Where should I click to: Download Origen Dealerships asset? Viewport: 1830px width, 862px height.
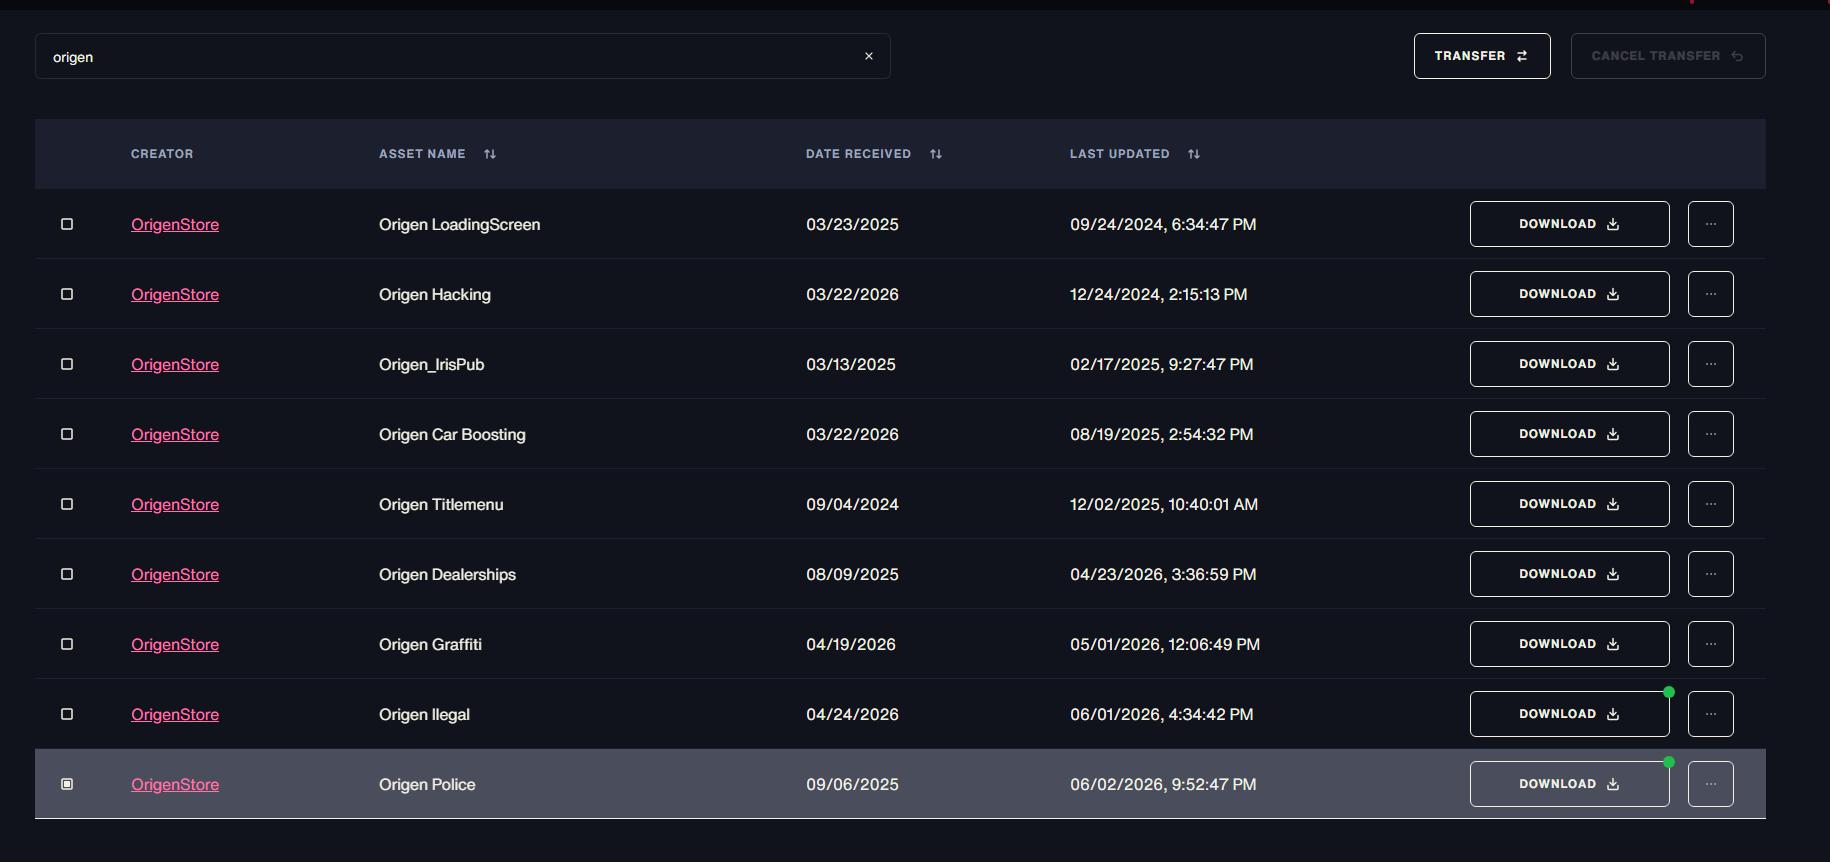(1569, 574)
